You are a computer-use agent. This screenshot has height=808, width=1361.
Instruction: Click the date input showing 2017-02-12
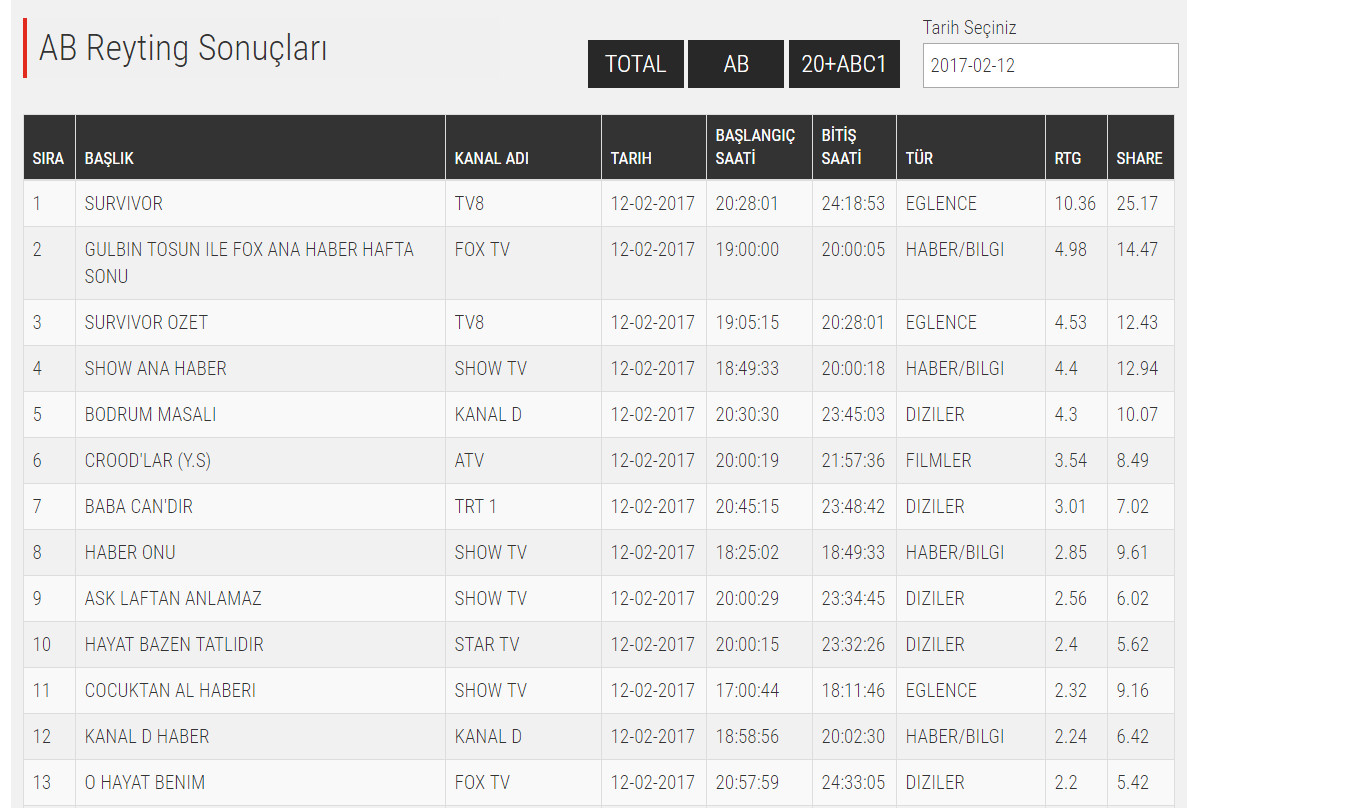pos(1050,66)
